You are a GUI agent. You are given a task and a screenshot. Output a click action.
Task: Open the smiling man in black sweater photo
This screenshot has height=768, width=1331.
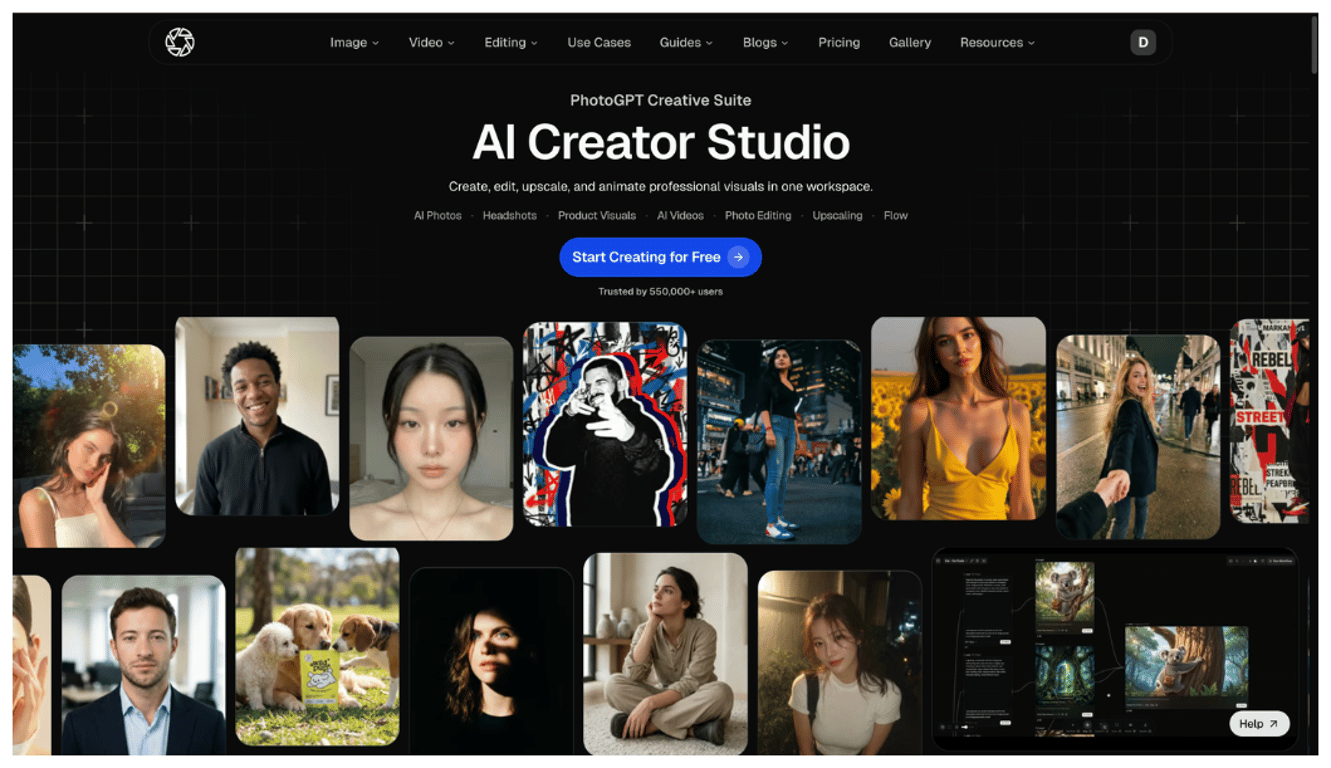pos(257,416)
